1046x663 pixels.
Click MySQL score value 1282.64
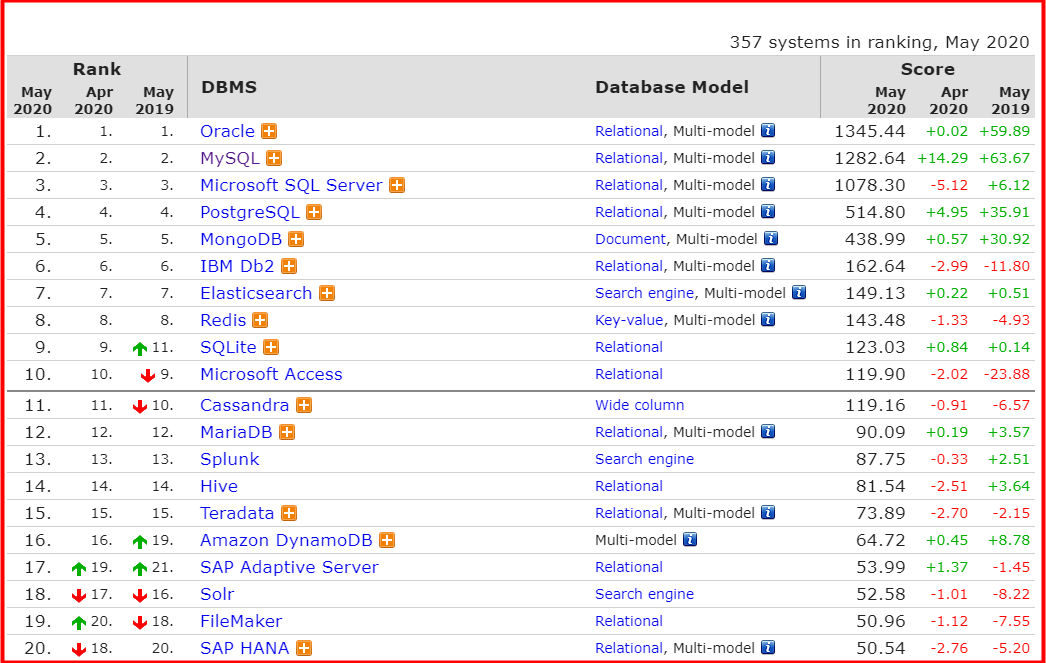coord(870,159)
